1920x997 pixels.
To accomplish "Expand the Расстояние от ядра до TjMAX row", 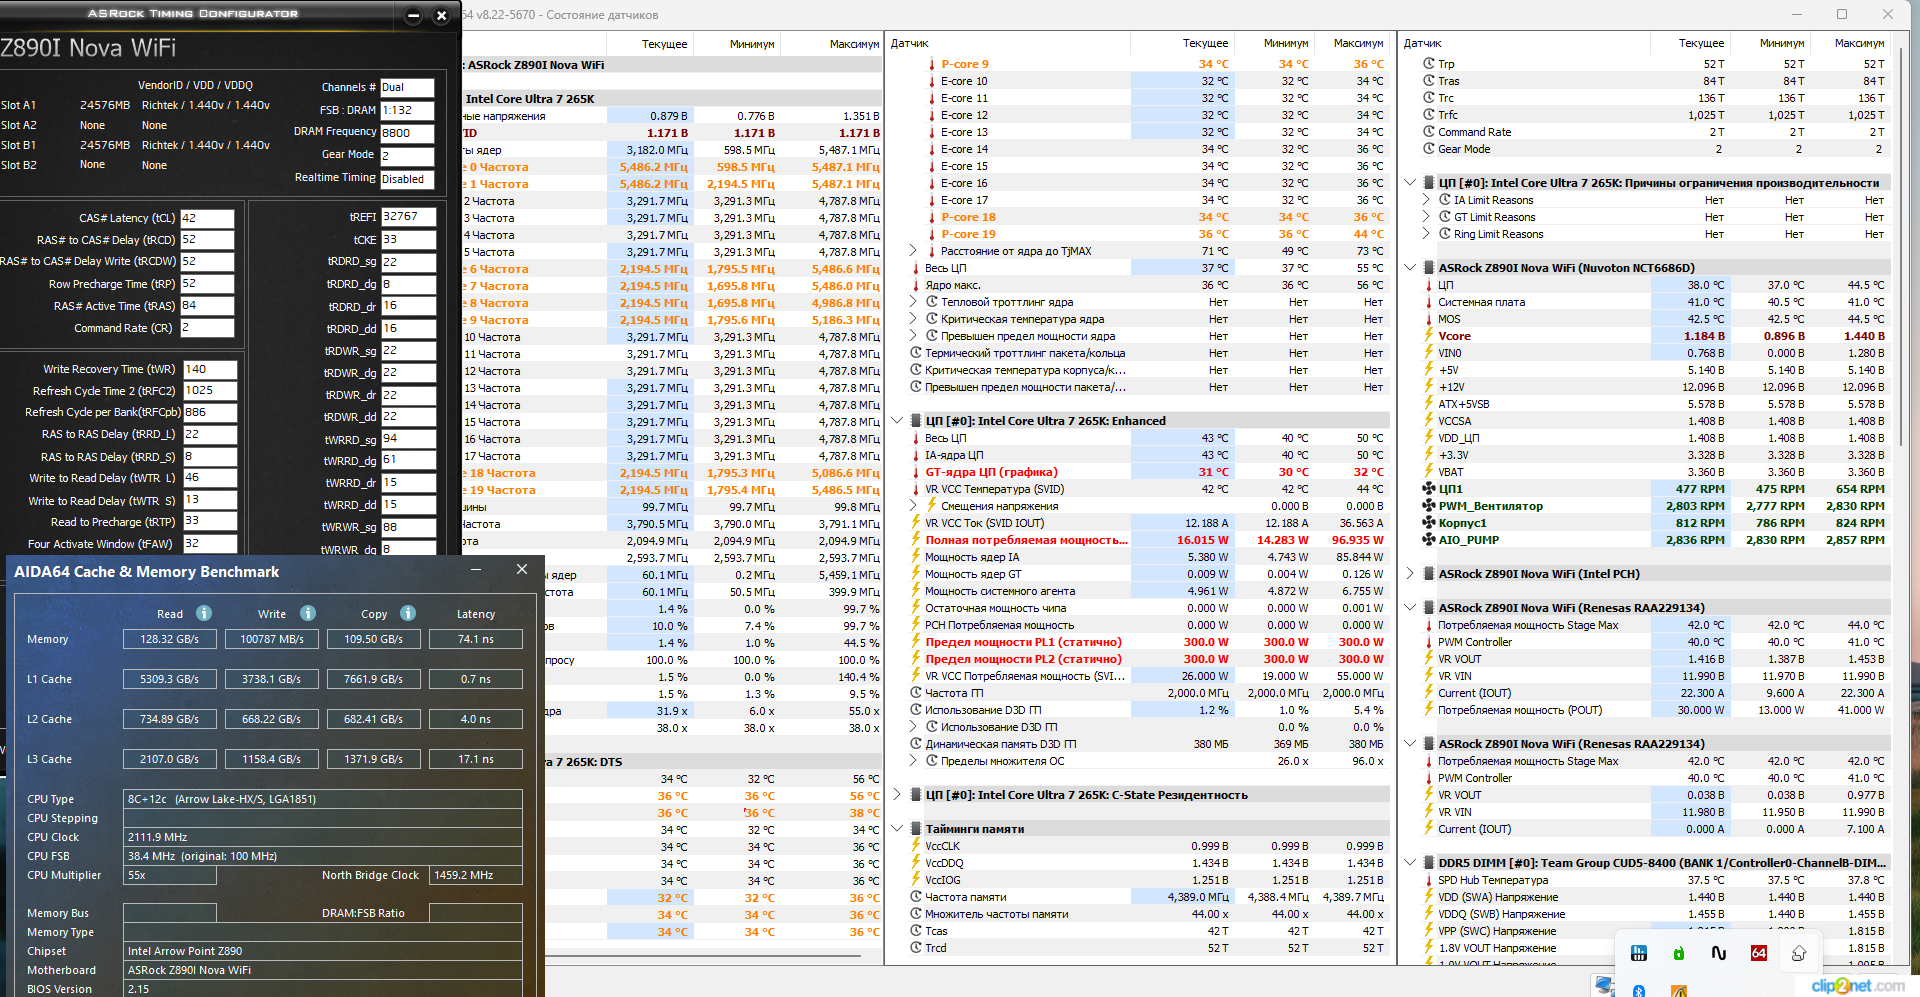I will pos(914,251).
